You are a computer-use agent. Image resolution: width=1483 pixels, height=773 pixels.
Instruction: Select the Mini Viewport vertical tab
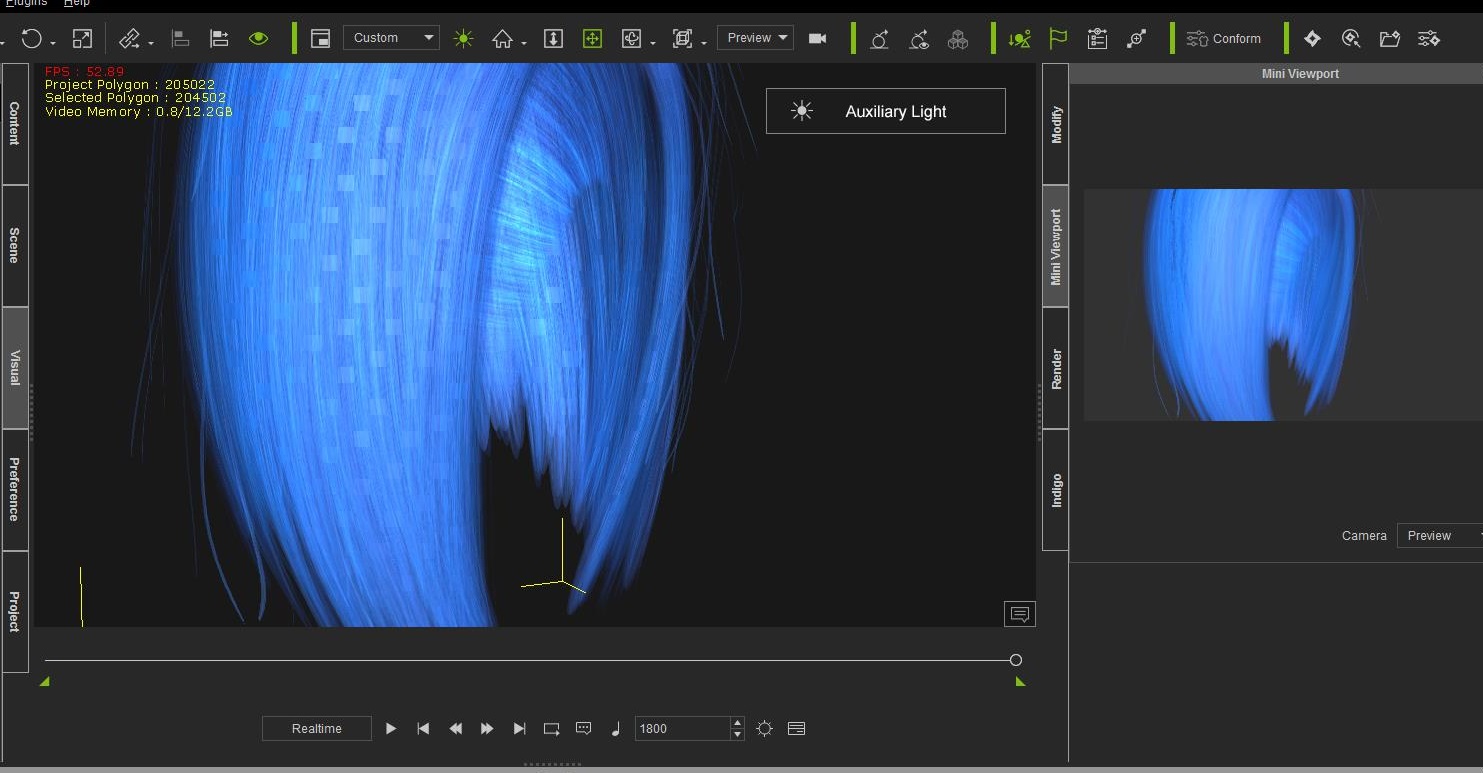1056,246
